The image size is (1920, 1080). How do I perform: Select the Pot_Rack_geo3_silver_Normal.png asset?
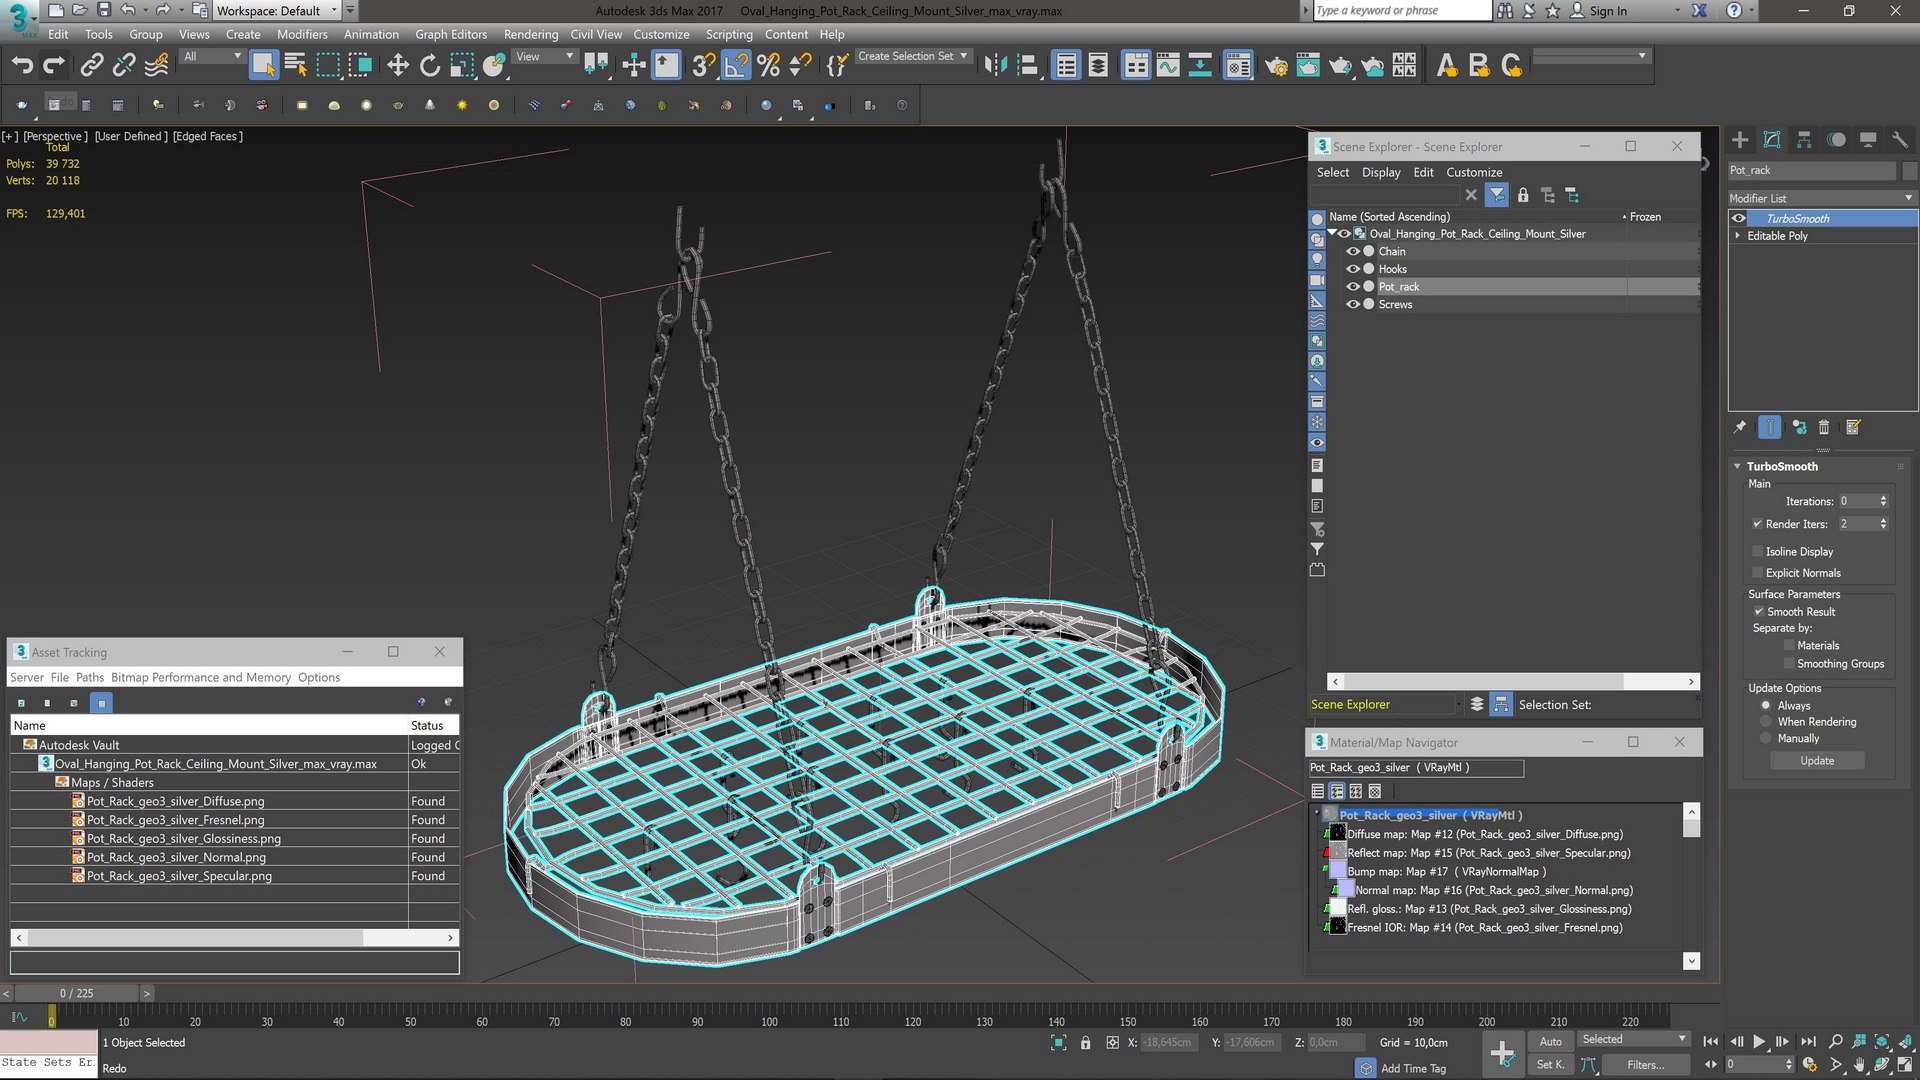(x=176, y=858)
